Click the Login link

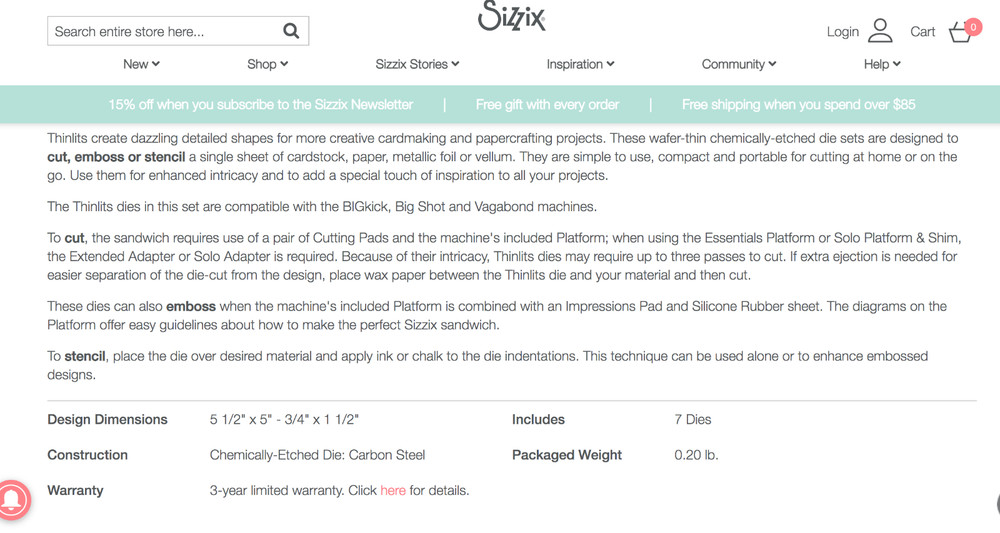click(x=842, y=32)
